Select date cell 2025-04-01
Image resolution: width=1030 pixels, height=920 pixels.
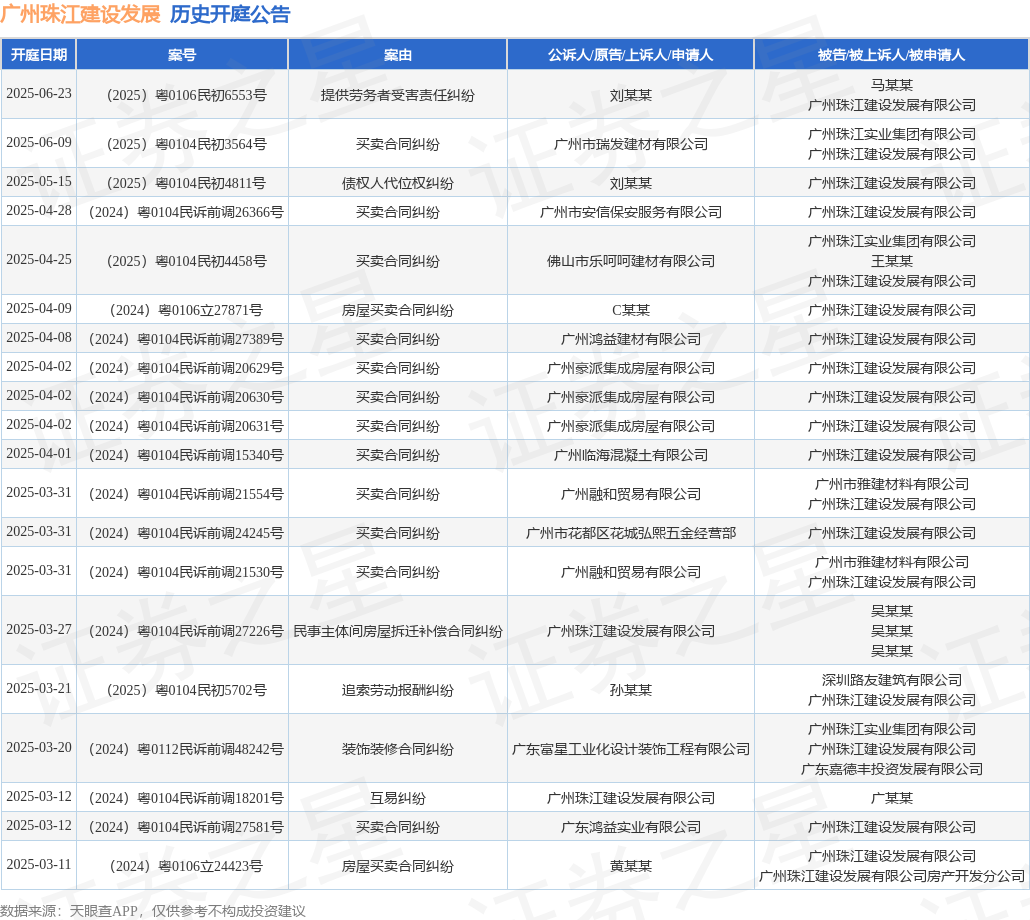39,453
